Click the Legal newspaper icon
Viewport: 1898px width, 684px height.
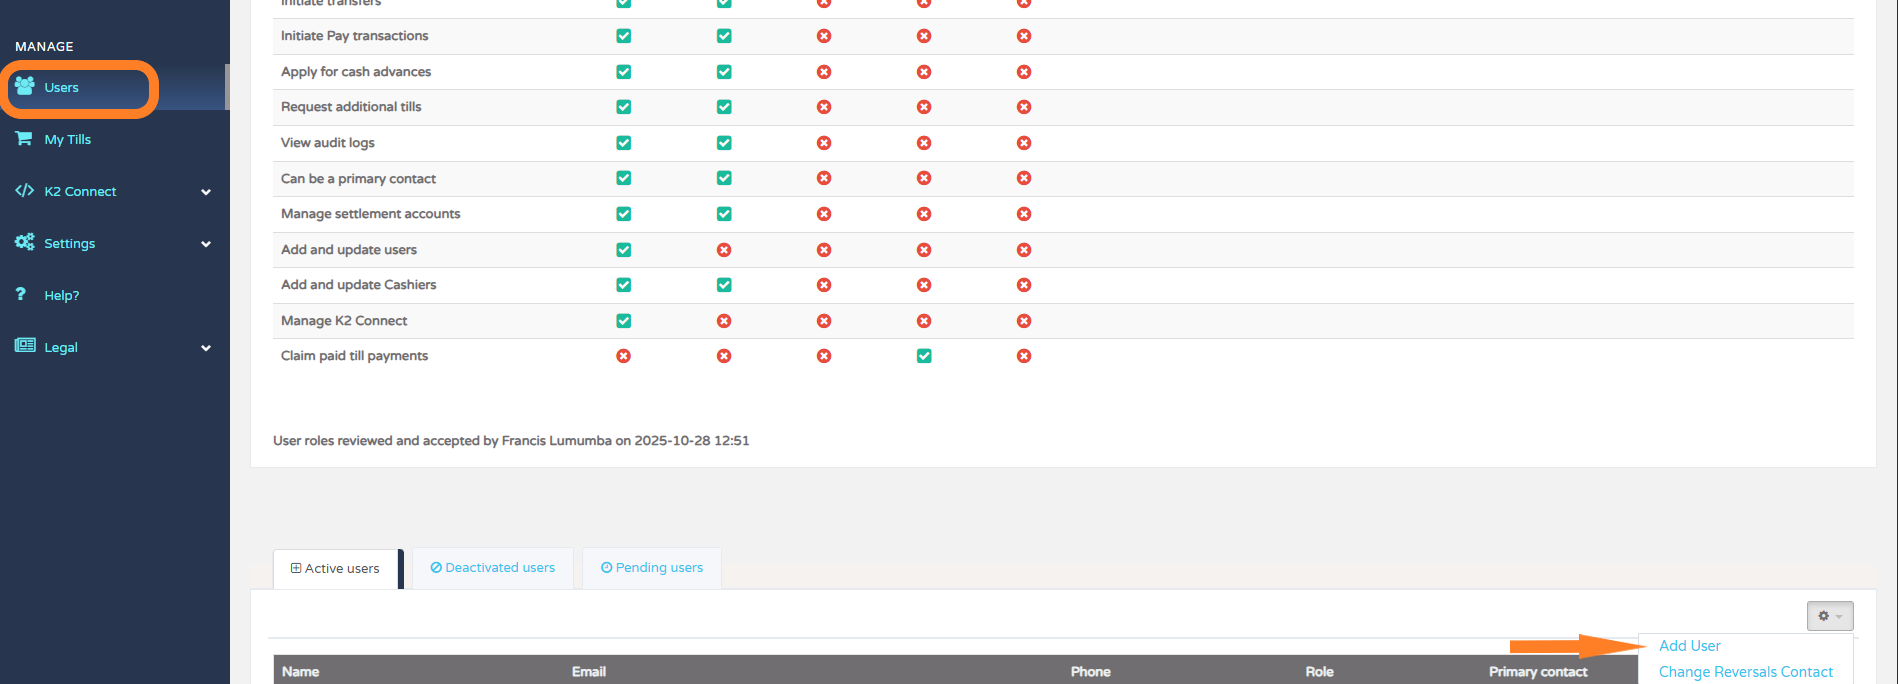(25, 346)
